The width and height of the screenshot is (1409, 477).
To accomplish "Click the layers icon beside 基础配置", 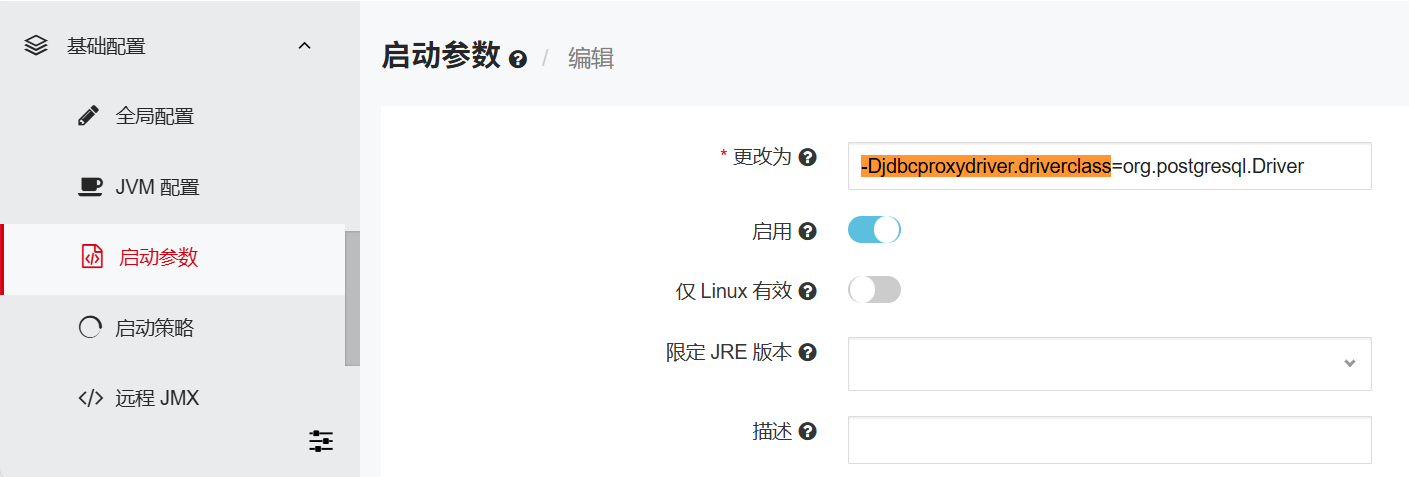I will point(36,46).
